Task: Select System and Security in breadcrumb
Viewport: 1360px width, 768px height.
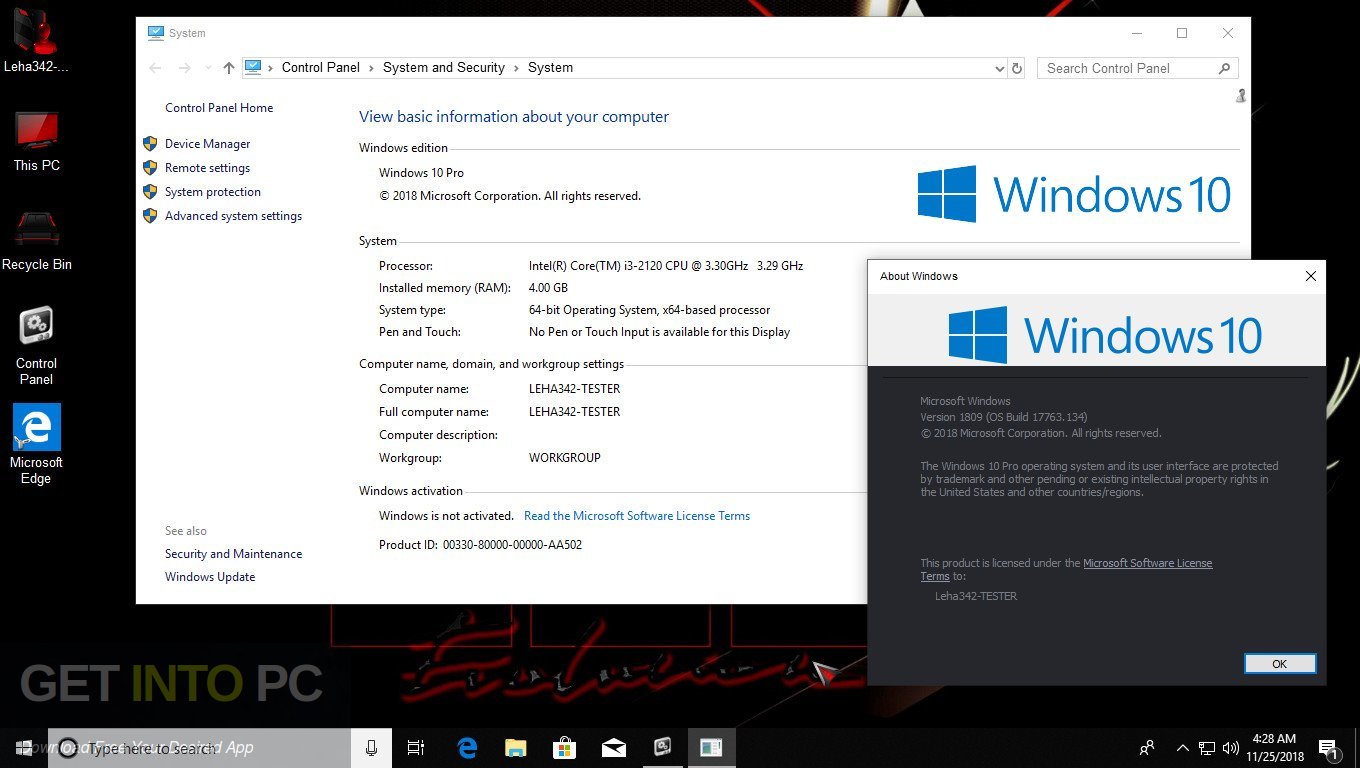Action: 444,68
